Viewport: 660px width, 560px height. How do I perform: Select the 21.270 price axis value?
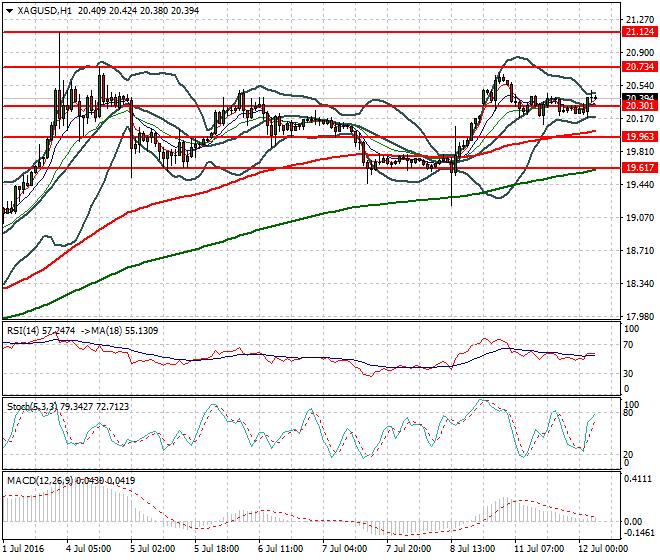coord(640,19)
